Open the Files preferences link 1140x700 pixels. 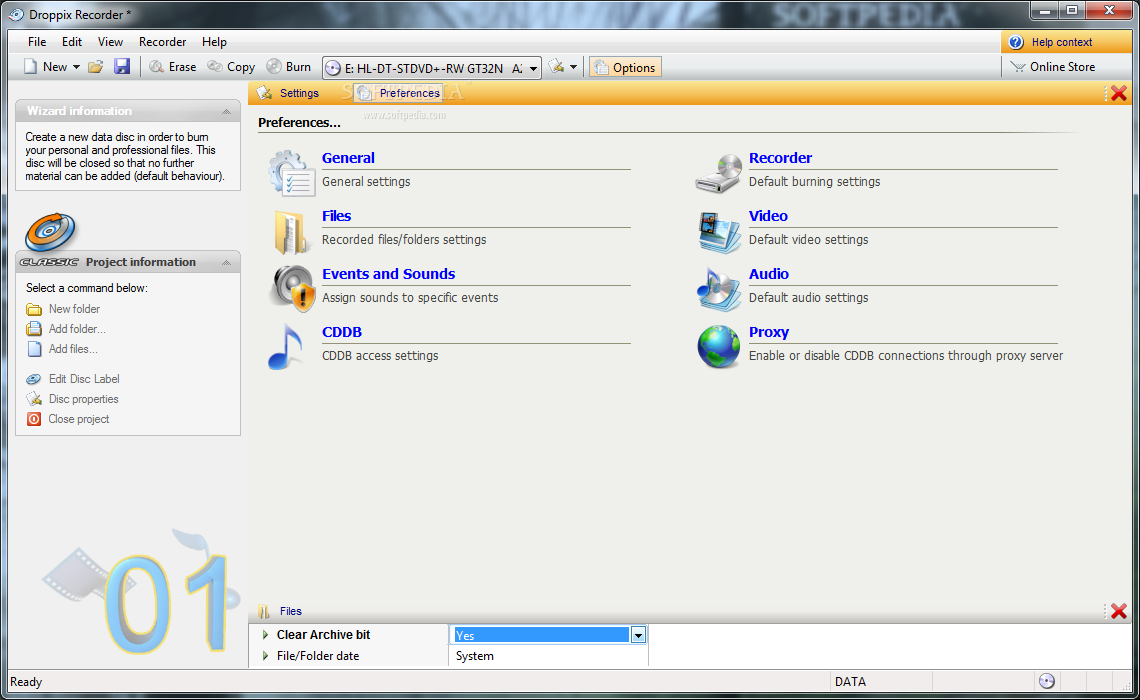point(337,216)
